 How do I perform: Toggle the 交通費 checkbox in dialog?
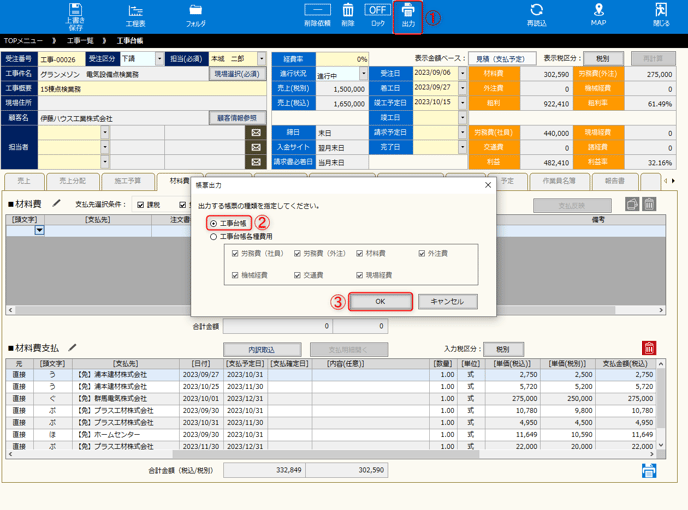click(x=297, y=275)
